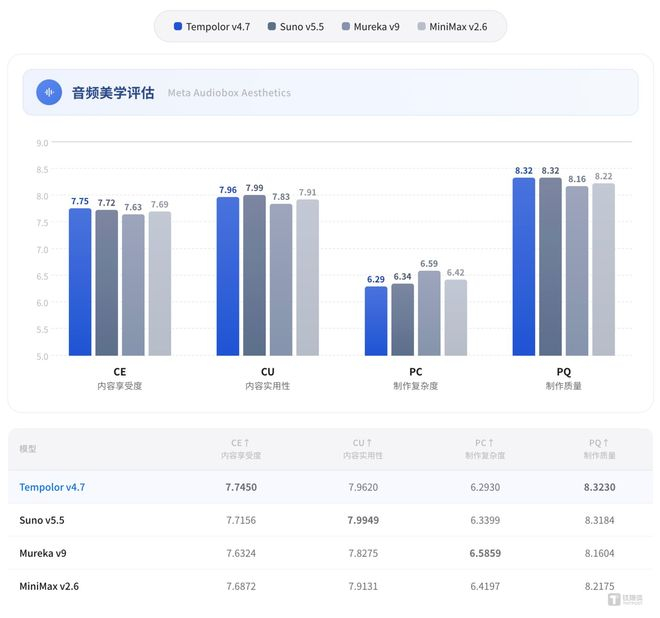The width and height of the screenshot is (660, 618).
Task: Select the Suno CE bar labeled 7.72
Action: (x=106, y=283)
